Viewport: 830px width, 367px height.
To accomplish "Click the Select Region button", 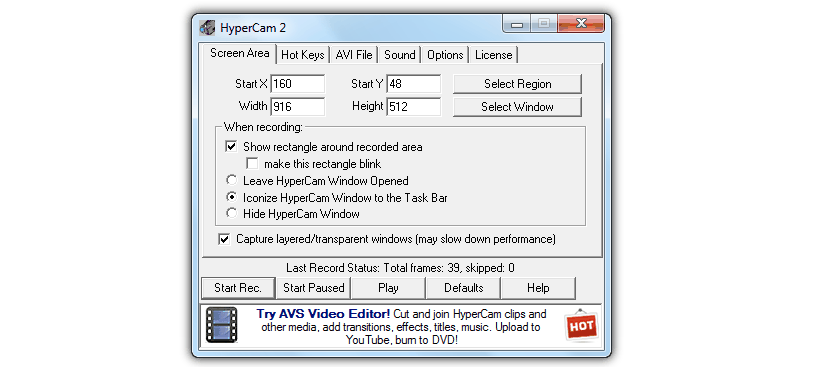I will [517, 84].
